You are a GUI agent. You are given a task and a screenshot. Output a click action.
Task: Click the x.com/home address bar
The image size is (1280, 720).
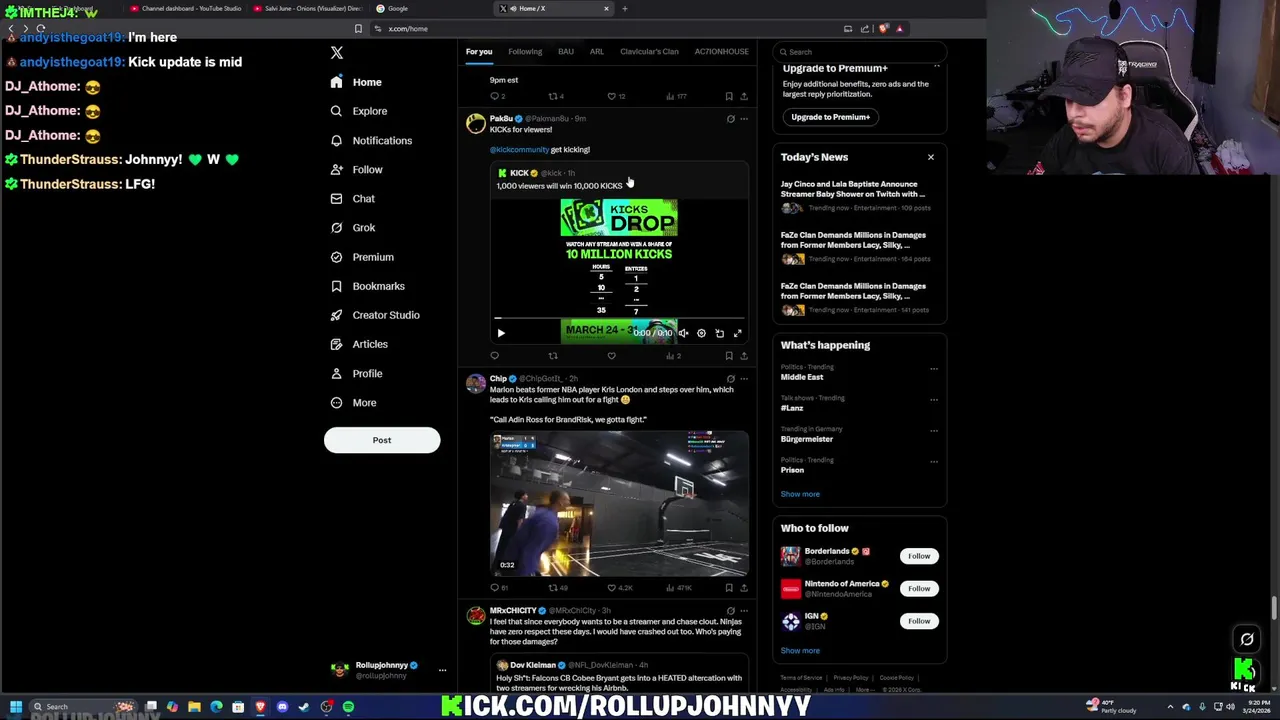610,29
